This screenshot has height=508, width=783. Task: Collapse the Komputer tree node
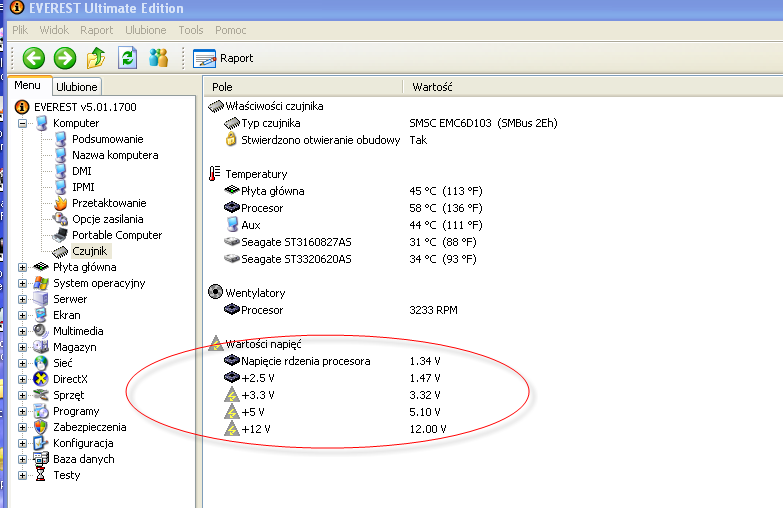[22, 123]
